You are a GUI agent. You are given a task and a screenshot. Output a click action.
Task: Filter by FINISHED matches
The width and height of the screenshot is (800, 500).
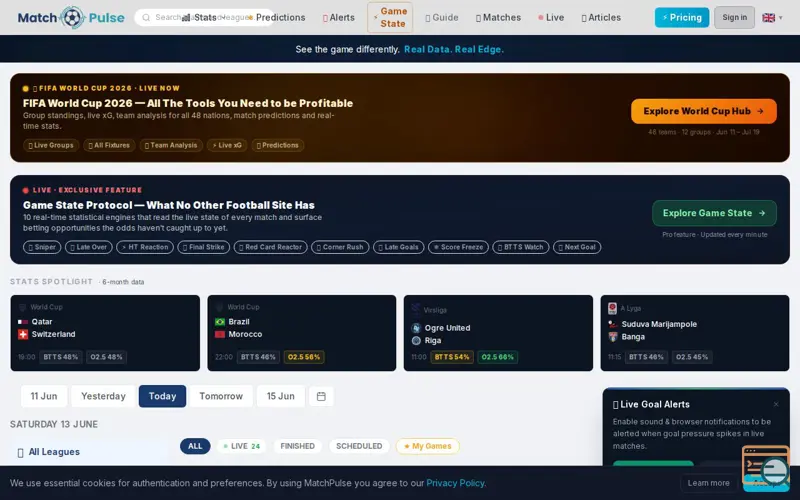point(297,446)
